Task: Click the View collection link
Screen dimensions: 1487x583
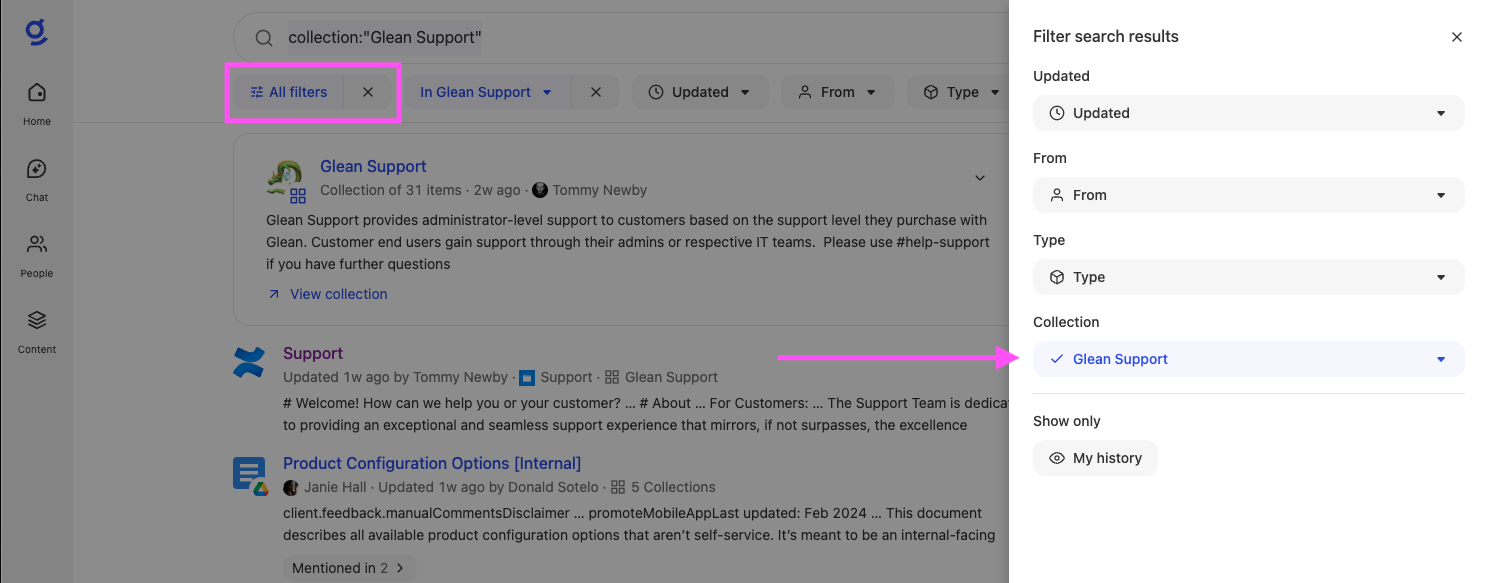Action: [x=328, y=294]
